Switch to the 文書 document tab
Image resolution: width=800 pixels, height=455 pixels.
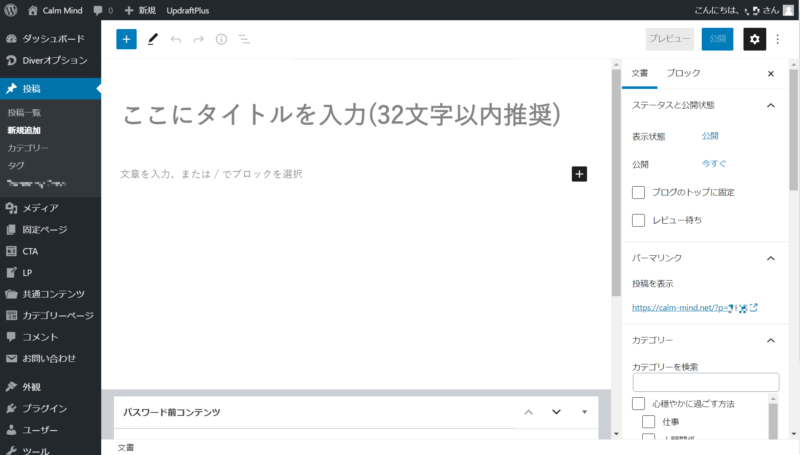pos(639,73)
